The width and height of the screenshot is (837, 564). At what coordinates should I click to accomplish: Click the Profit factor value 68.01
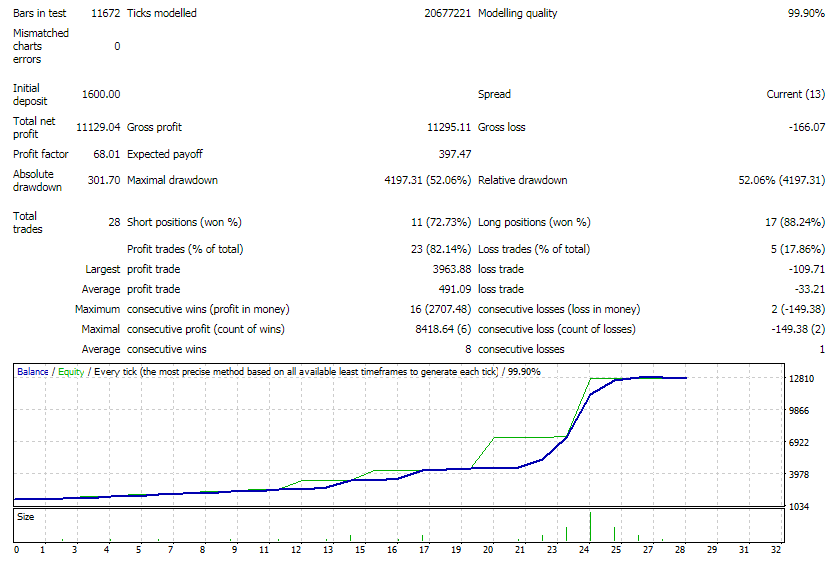point(105,155)
